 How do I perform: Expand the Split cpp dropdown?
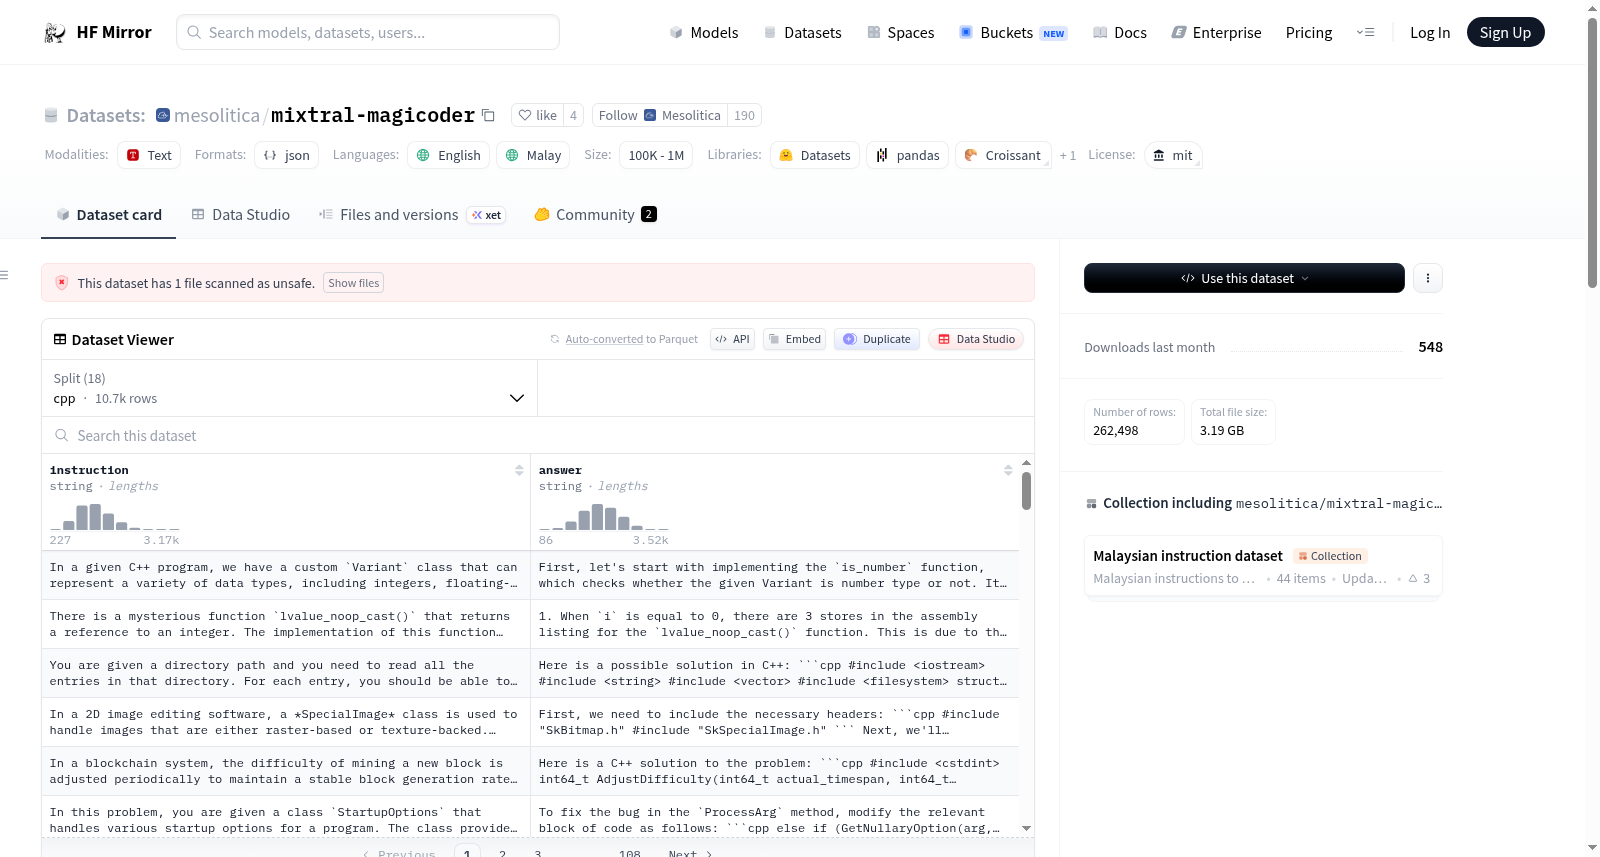tap(289, 388)
